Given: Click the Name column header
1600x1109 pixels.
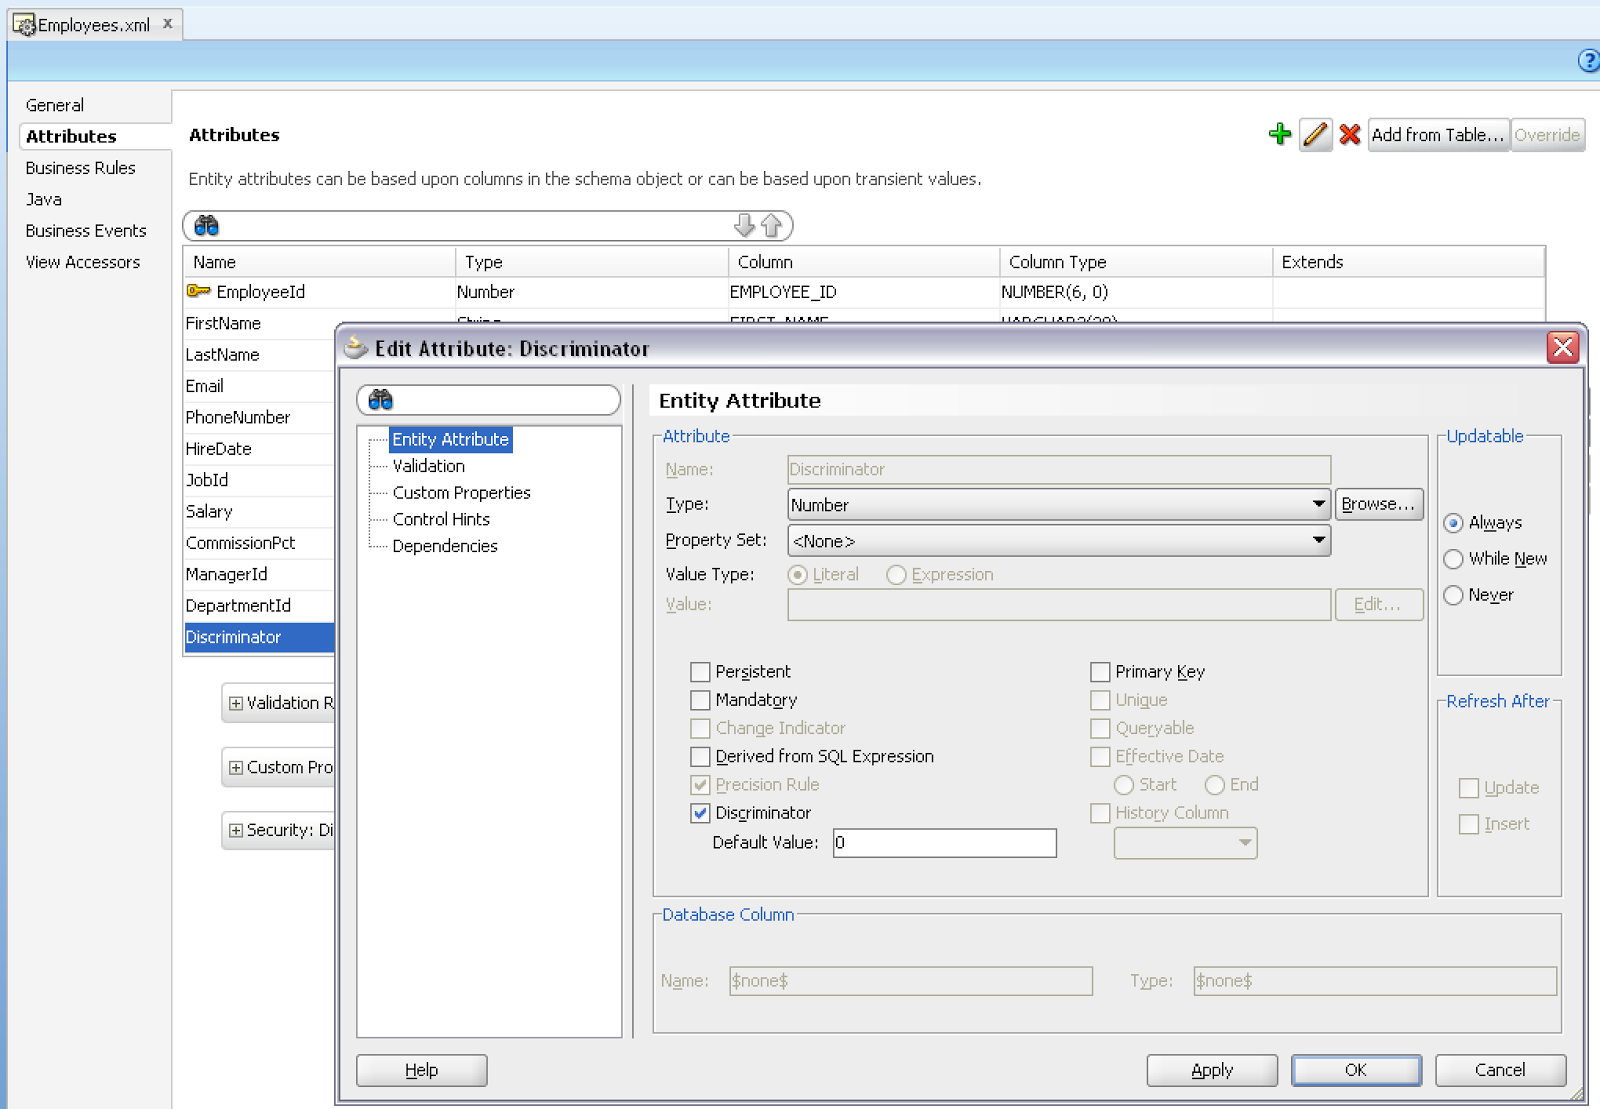Looking at the screenshot, I should [x=319, y=262].
